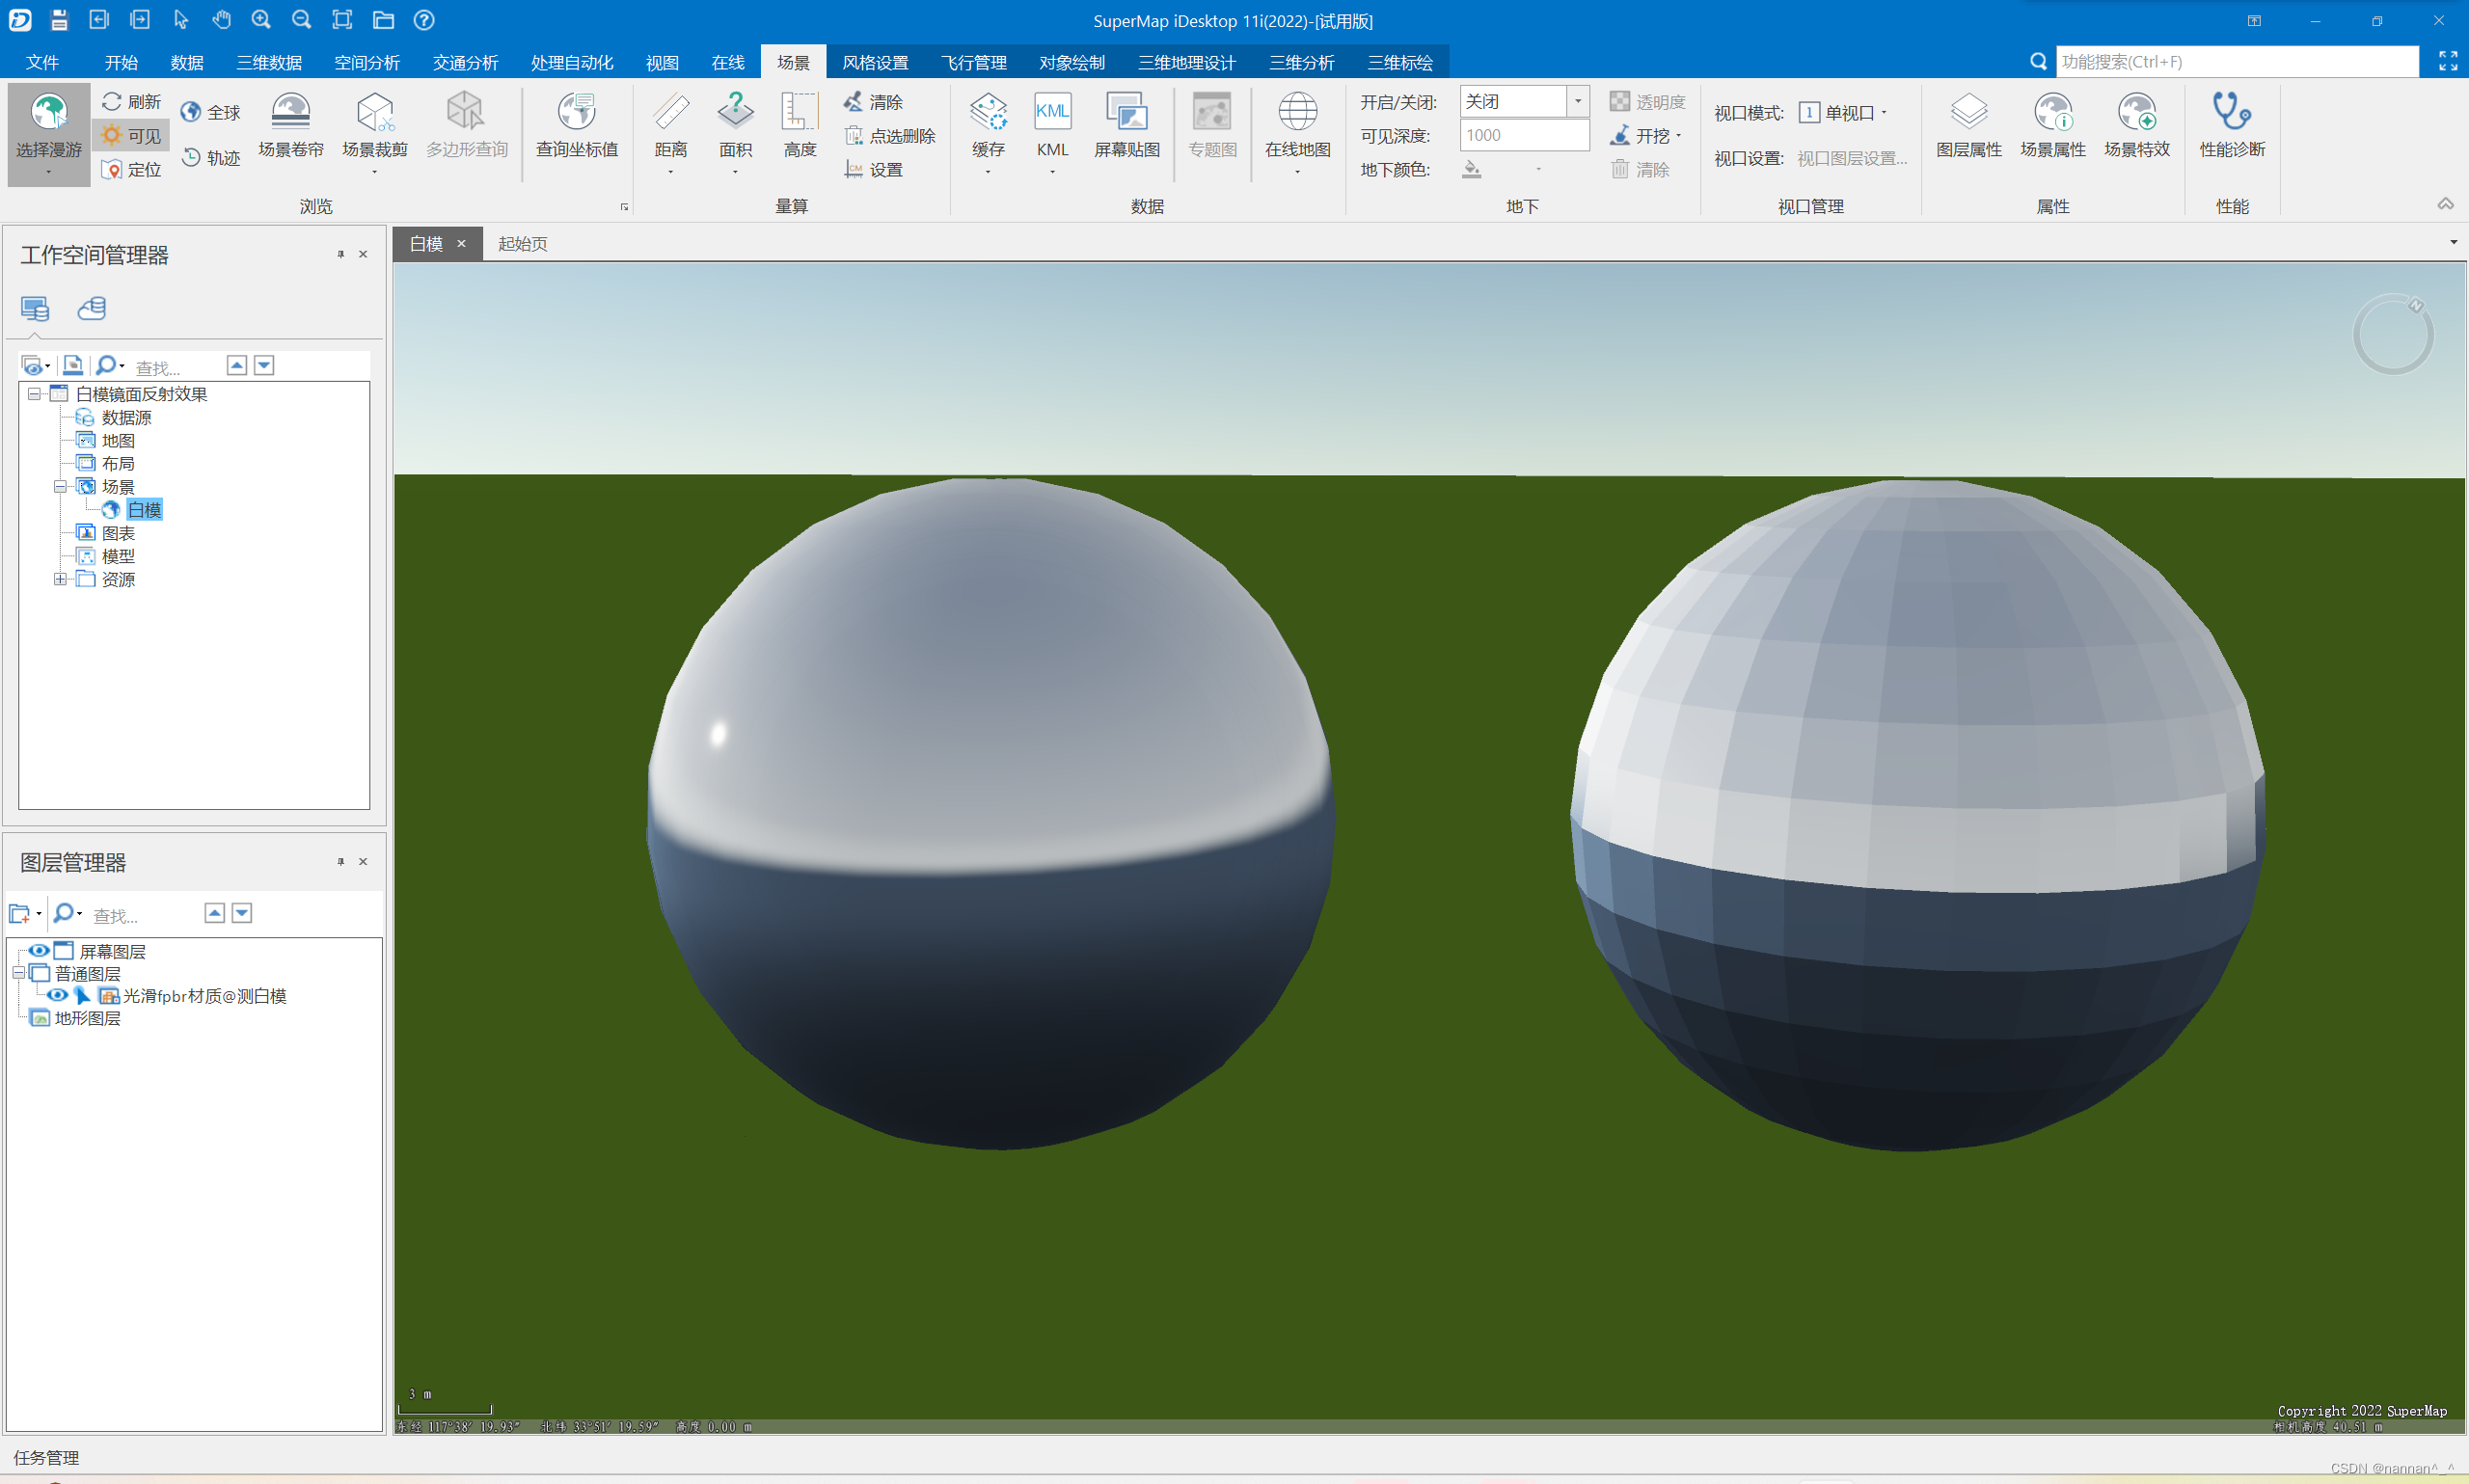Click the 场景卷帘 (scene swipe) icon
This screenshot has height=1484, width=2469.
click(x=290, y=113)
